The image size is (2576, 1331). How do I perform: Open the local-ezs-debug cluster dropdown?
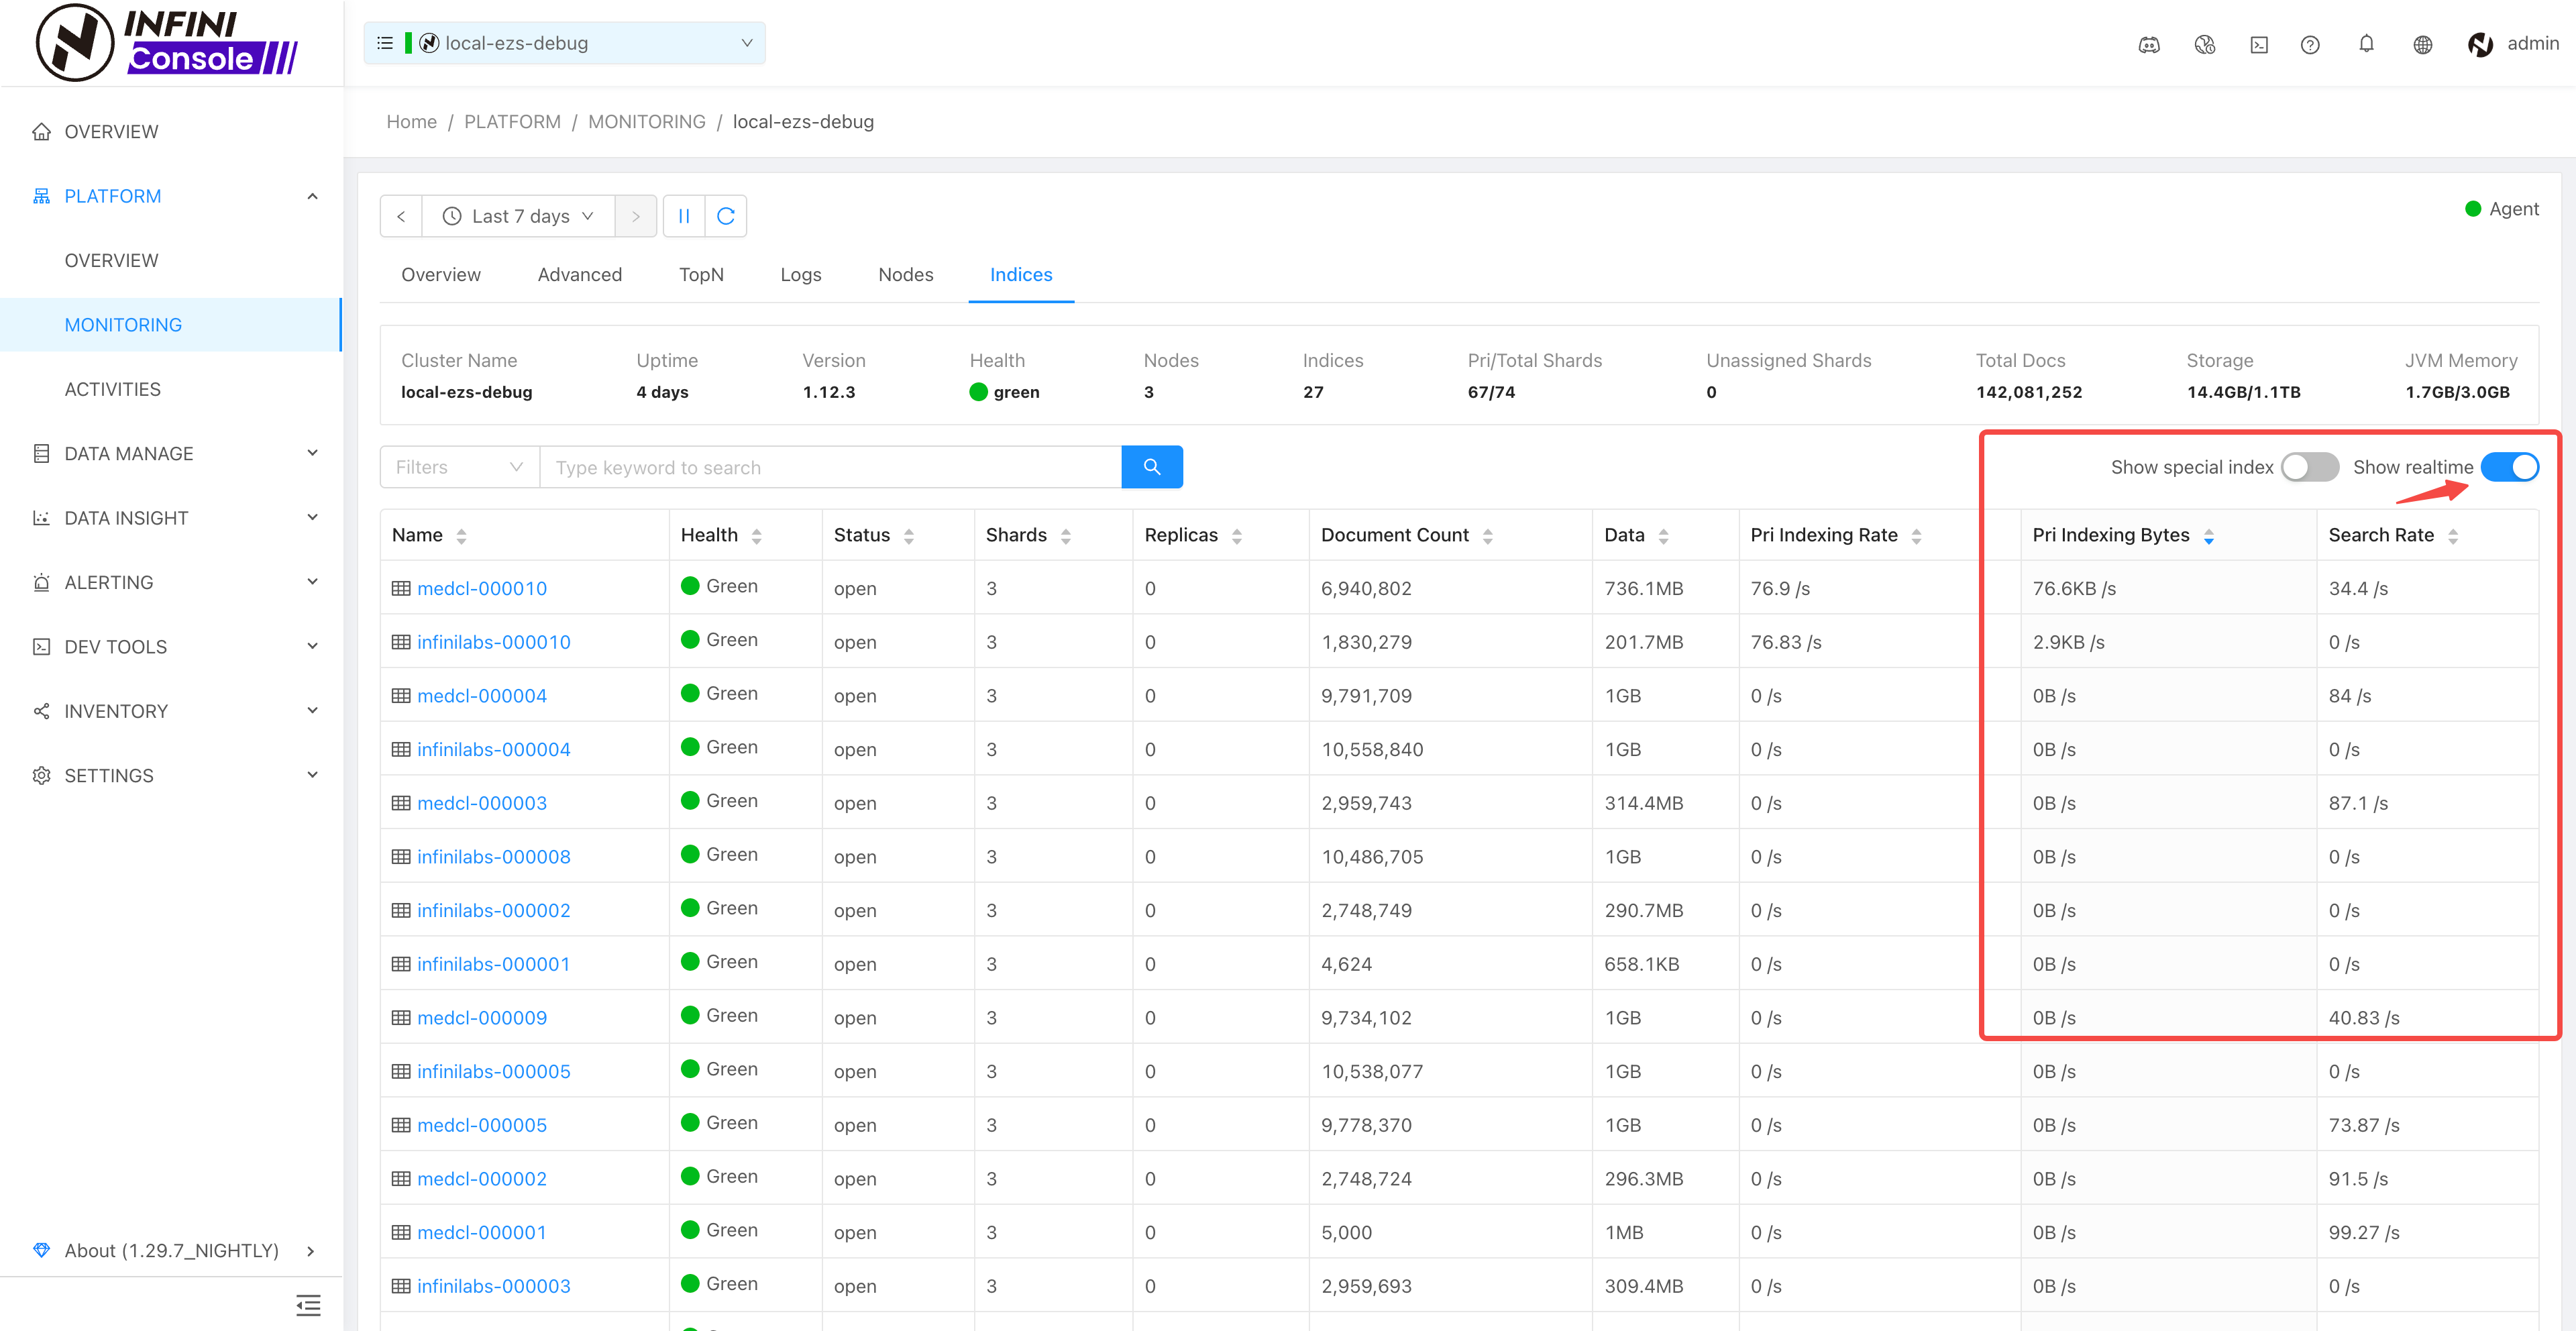(x=565, y=43)
